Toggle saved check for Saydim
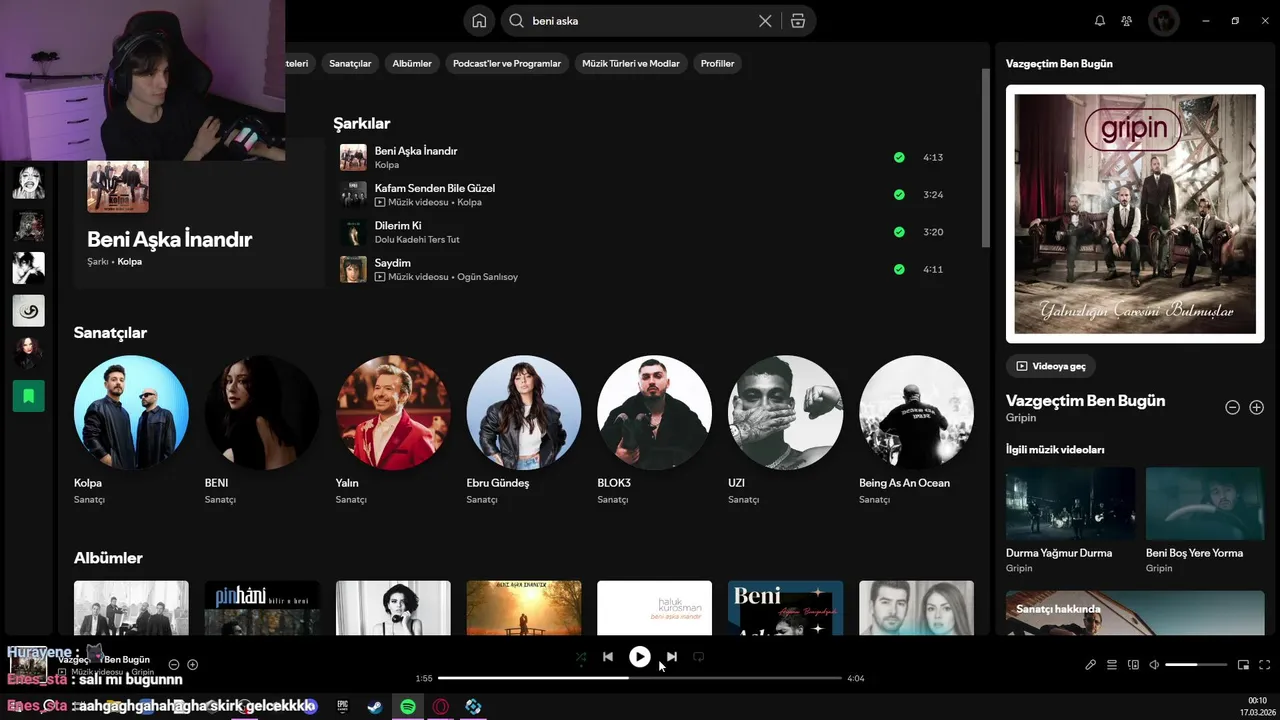This screenshot has height=720, width=1280. (899, 269)
